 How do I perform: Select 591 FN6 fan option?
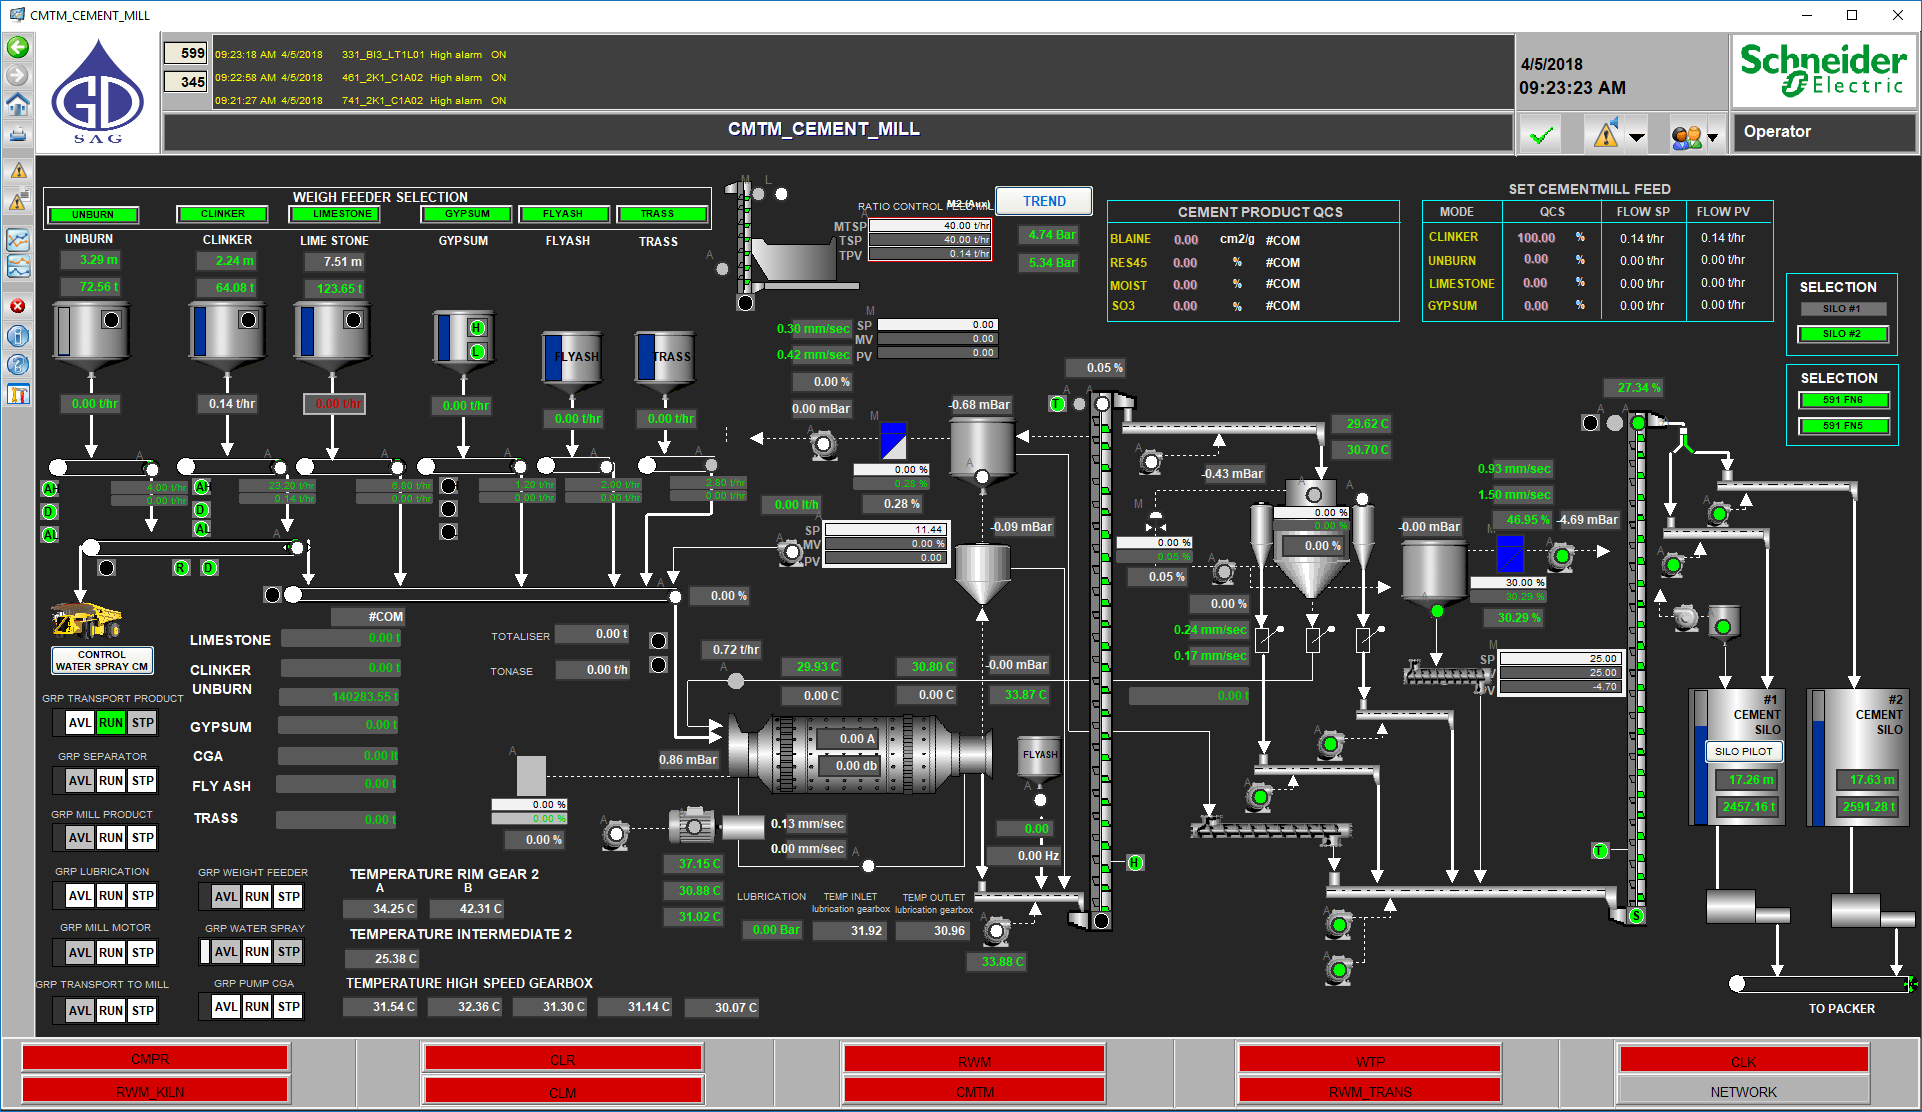(x=1843, y=400)
